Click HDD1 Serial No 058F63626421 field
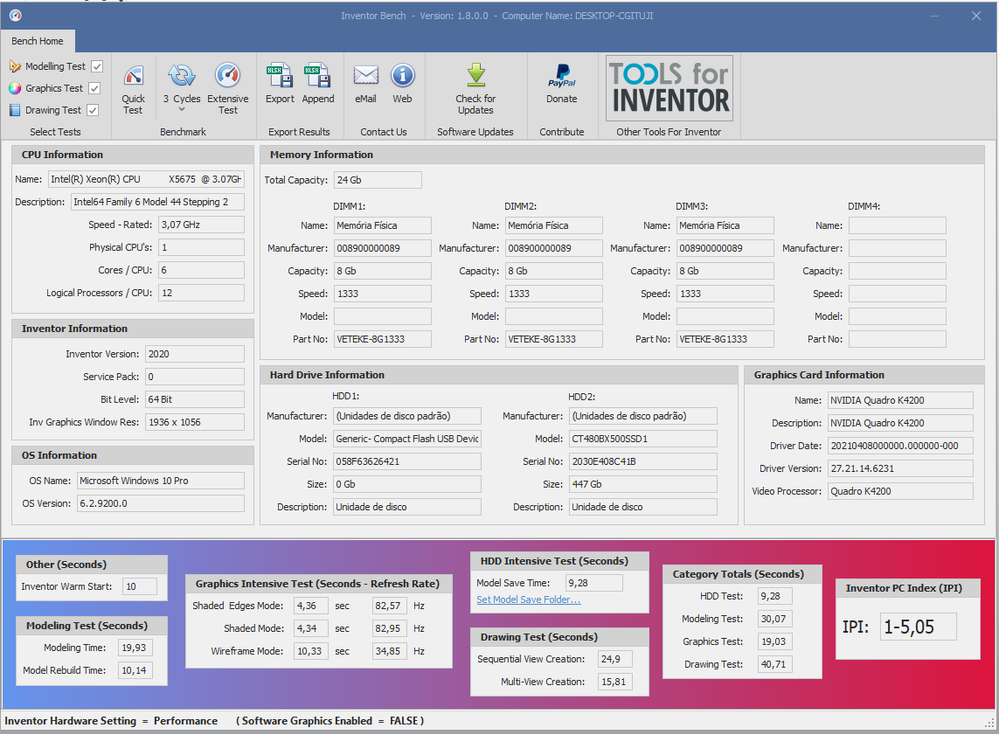The height and width of the screenshot is (734, 999). [407, 461]
